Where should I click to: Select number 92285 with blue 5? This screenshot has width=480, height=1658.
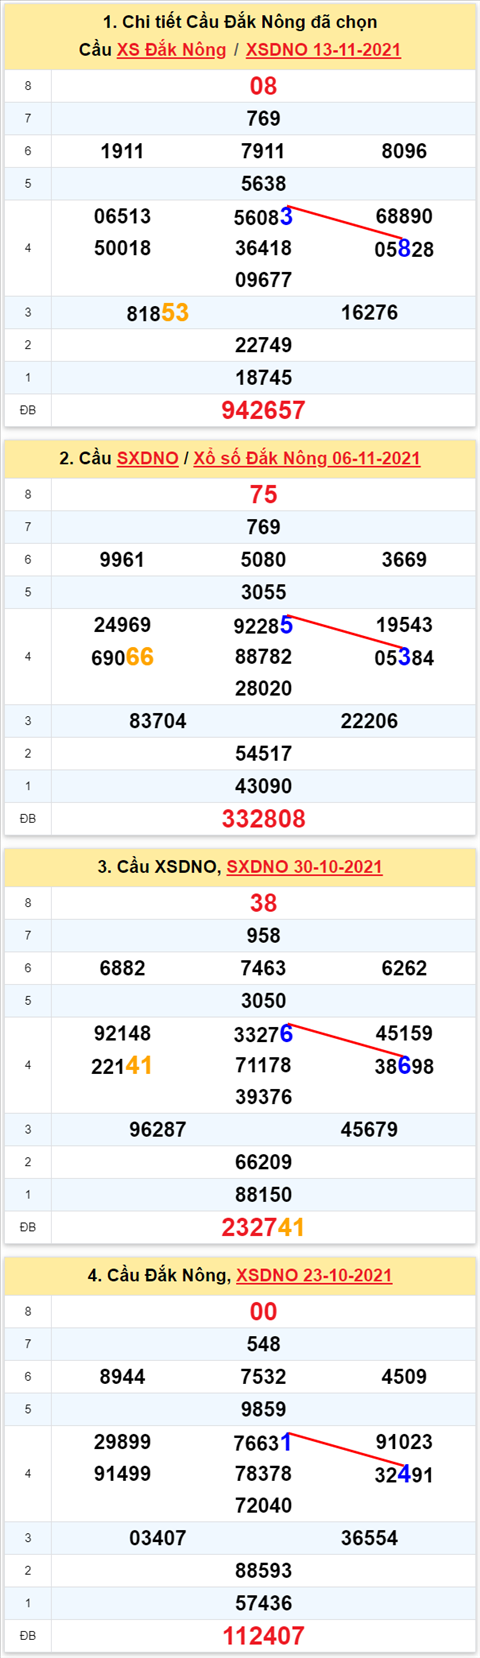point(263,626)
